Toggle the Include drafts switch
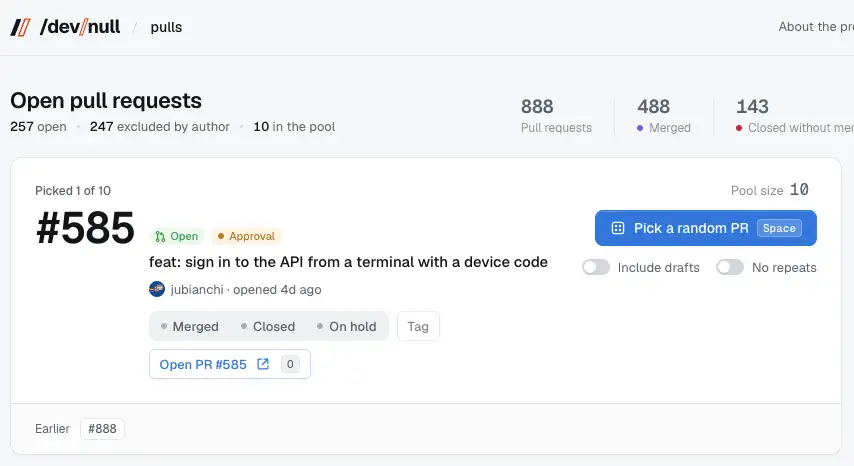The height and width of the screenshot is (466, 854). (596, 267)
